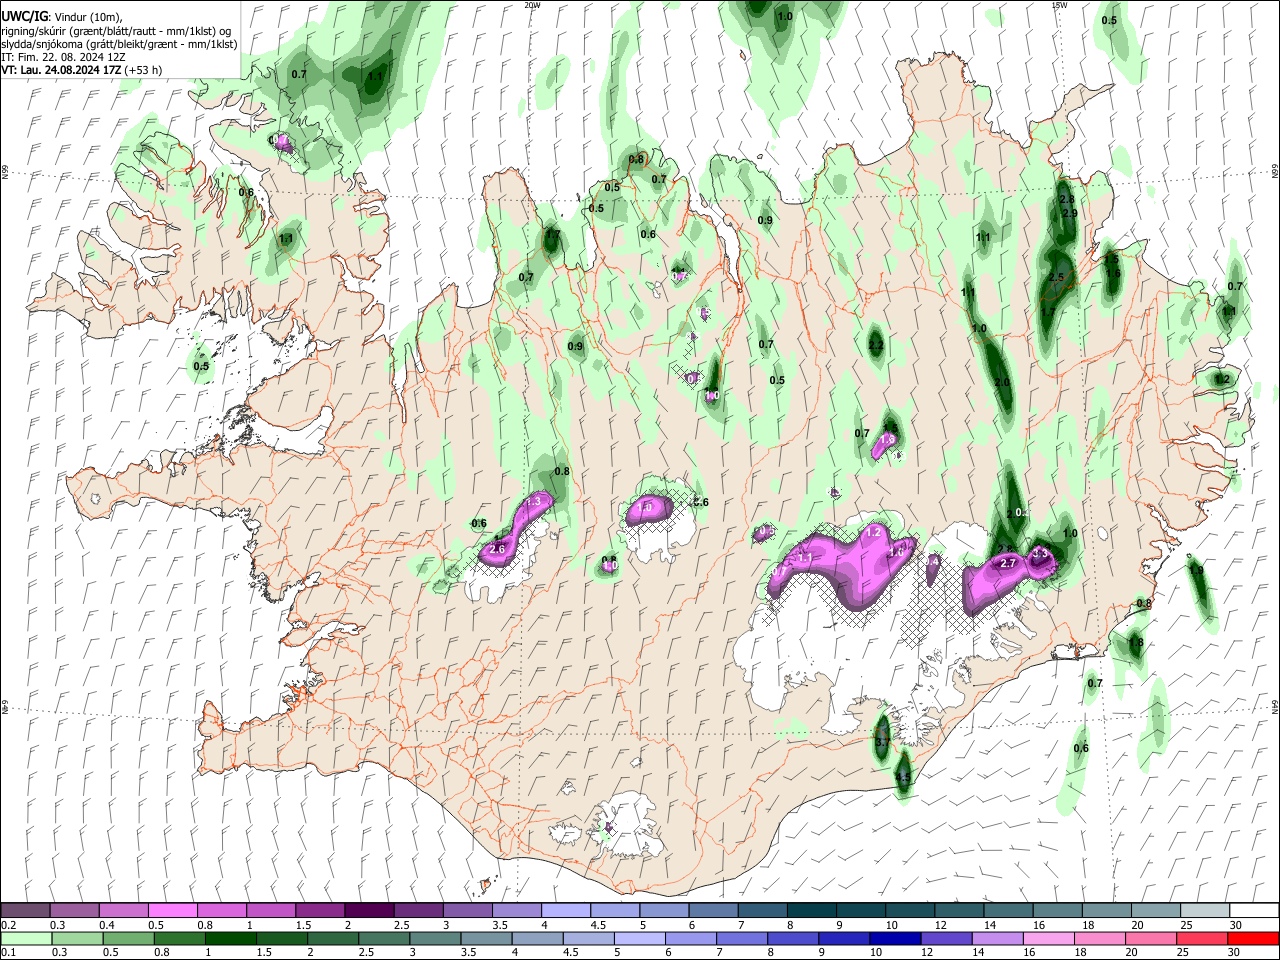Click the 2.7 value in the purple snow area
This screenshot has width=1280, height=960.
(x=1008, y=563)
